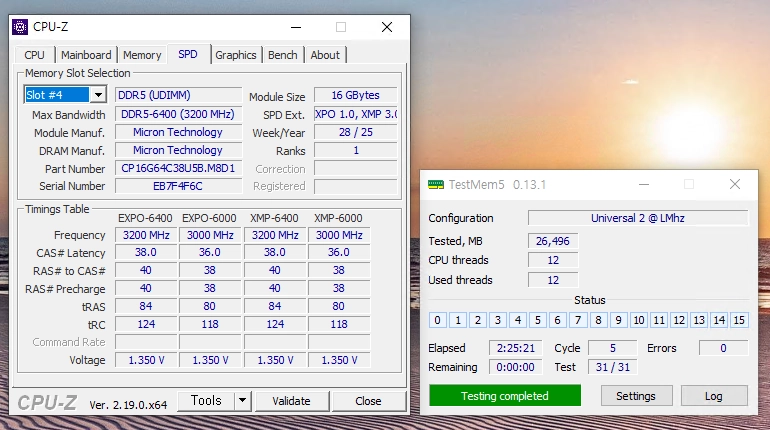This screenshot has height=430, width=770.
Task: Switch to the Memory tab
Action: coord(142,55)
